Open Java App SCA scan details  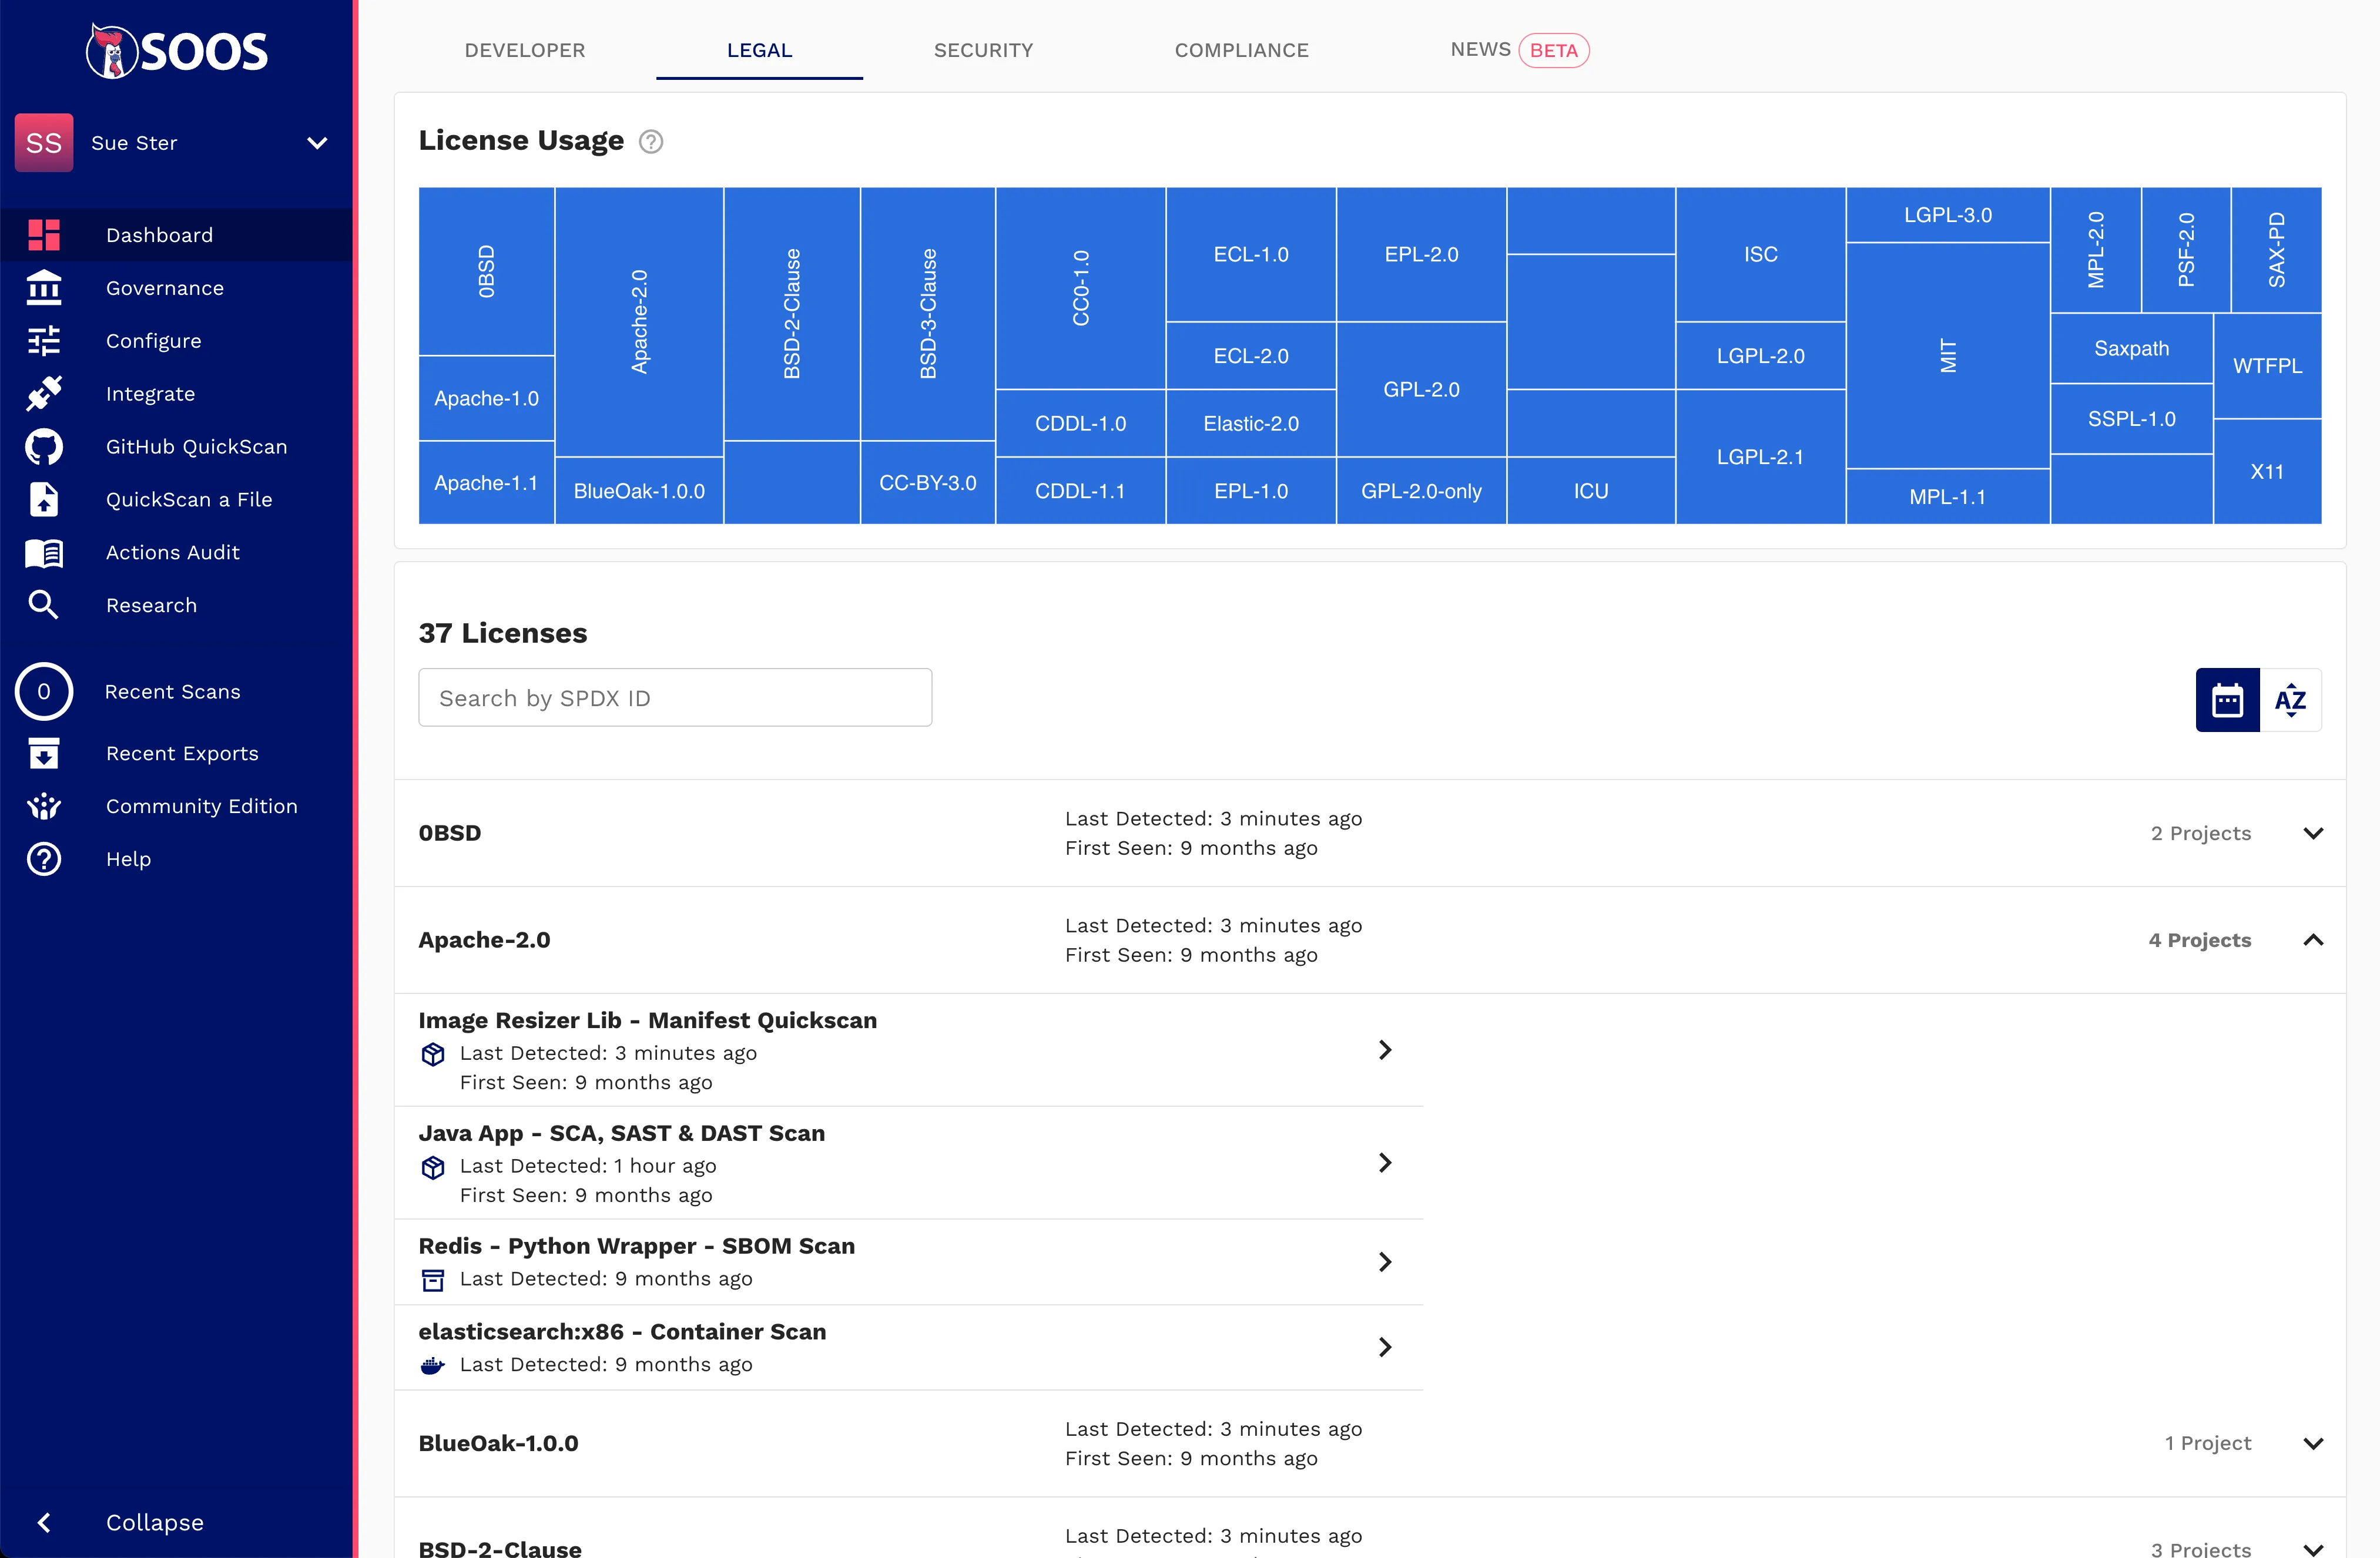[x=1385, y=1162]
